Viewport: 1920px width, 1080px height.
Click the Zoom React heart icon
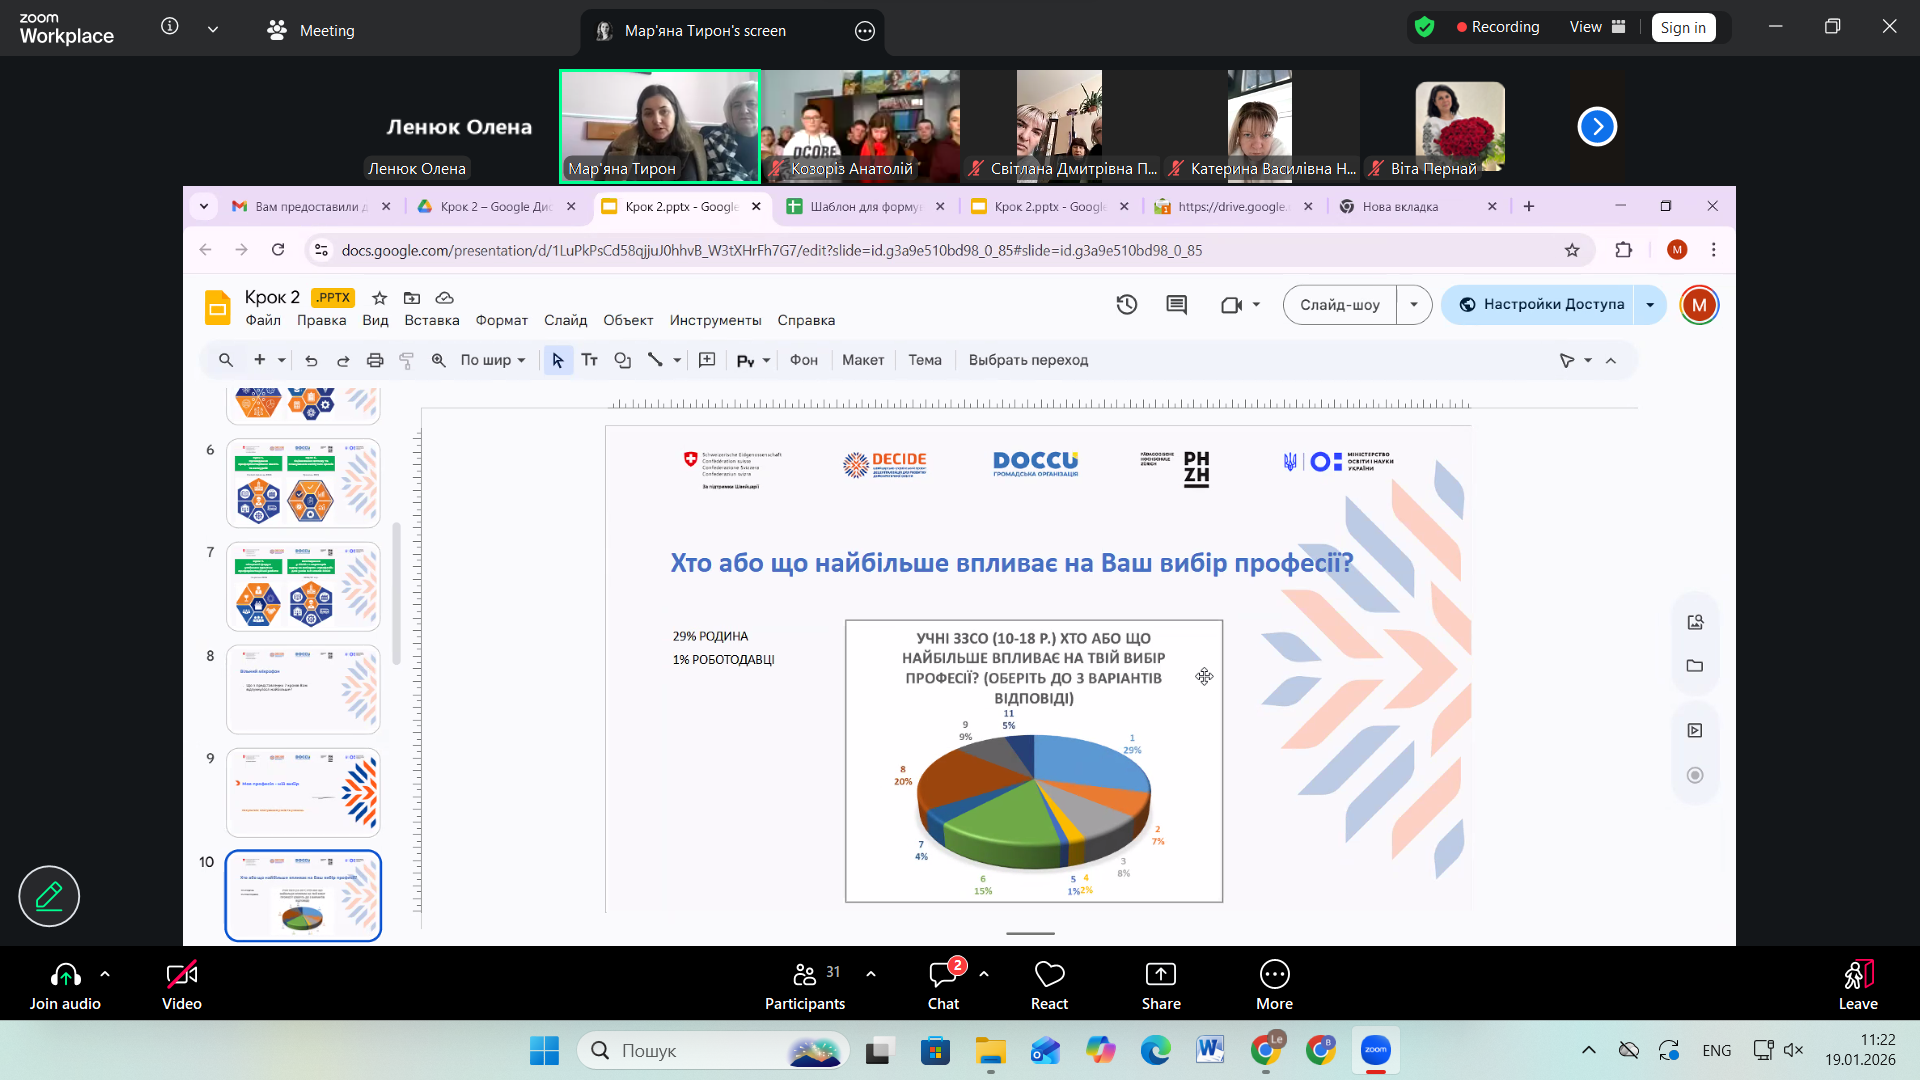click(x=1049, y=986)
